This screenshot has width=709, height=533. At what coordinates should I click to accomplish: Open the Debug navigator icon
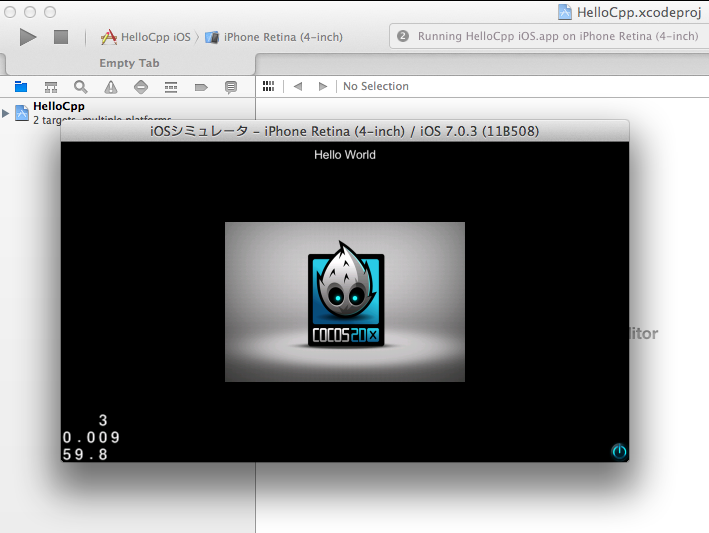[171, 87]
